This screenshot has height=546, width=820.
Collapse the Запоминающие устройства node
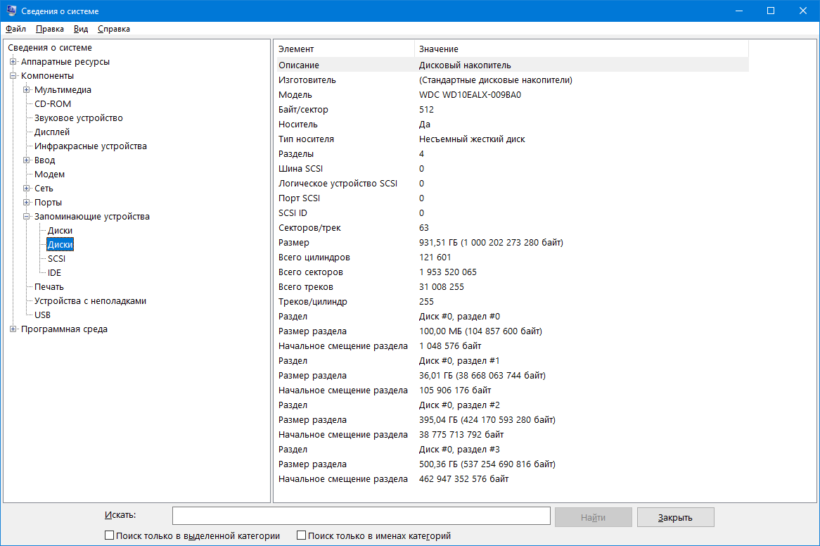[26, 216]
